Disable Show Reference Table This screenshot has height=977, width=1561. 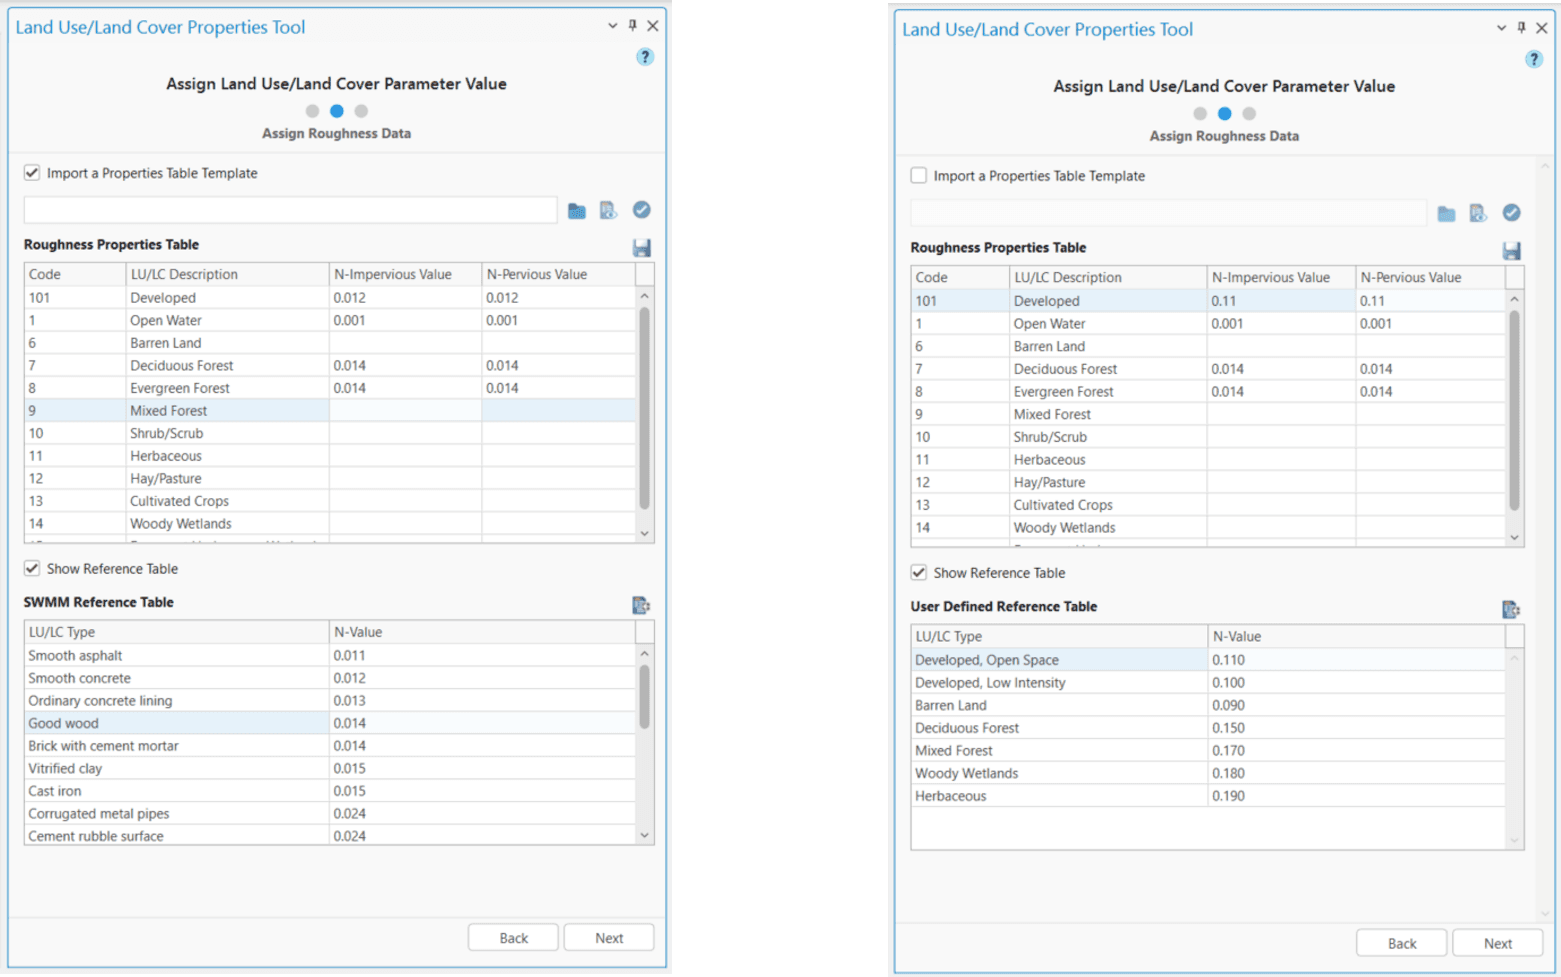coord(31,568)
